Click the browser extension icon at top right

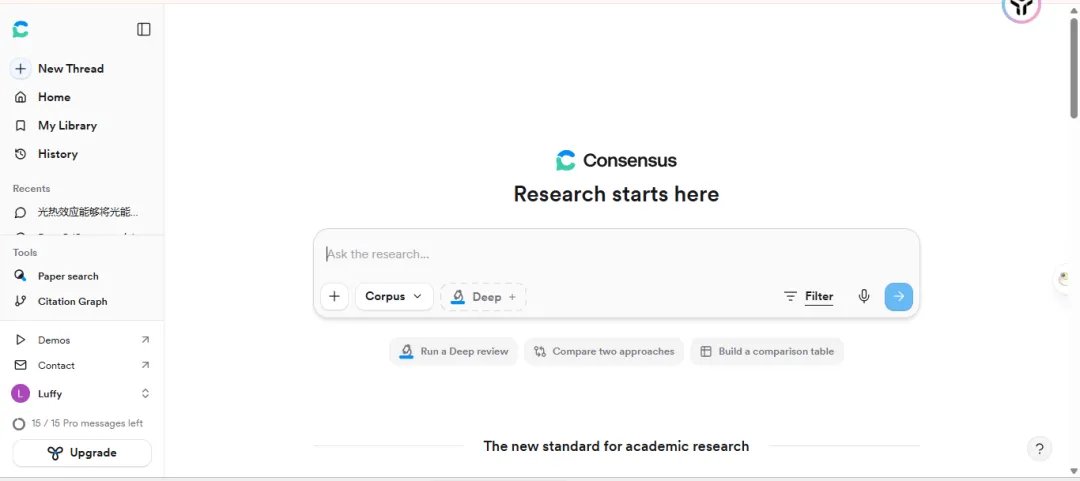(x=1021, y=8)
